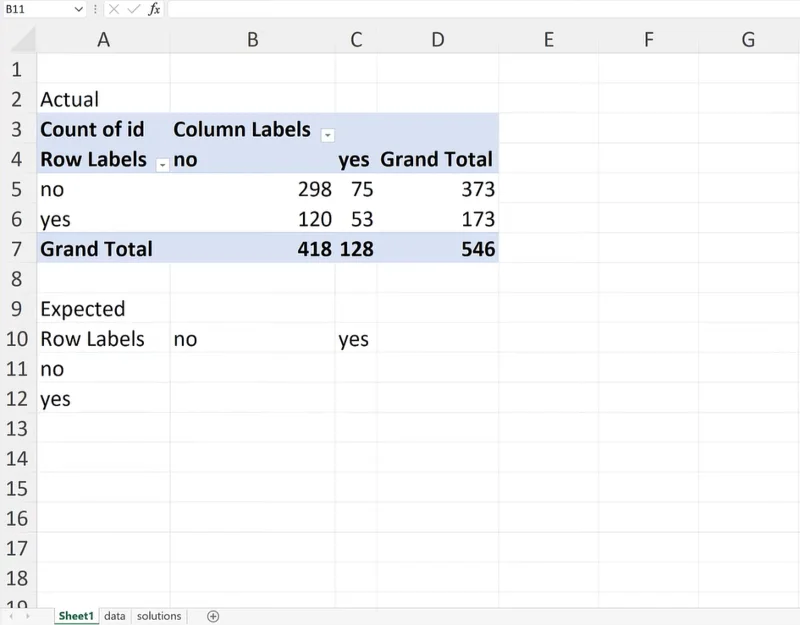
Task: Select column E header
Action: (548, 39)
